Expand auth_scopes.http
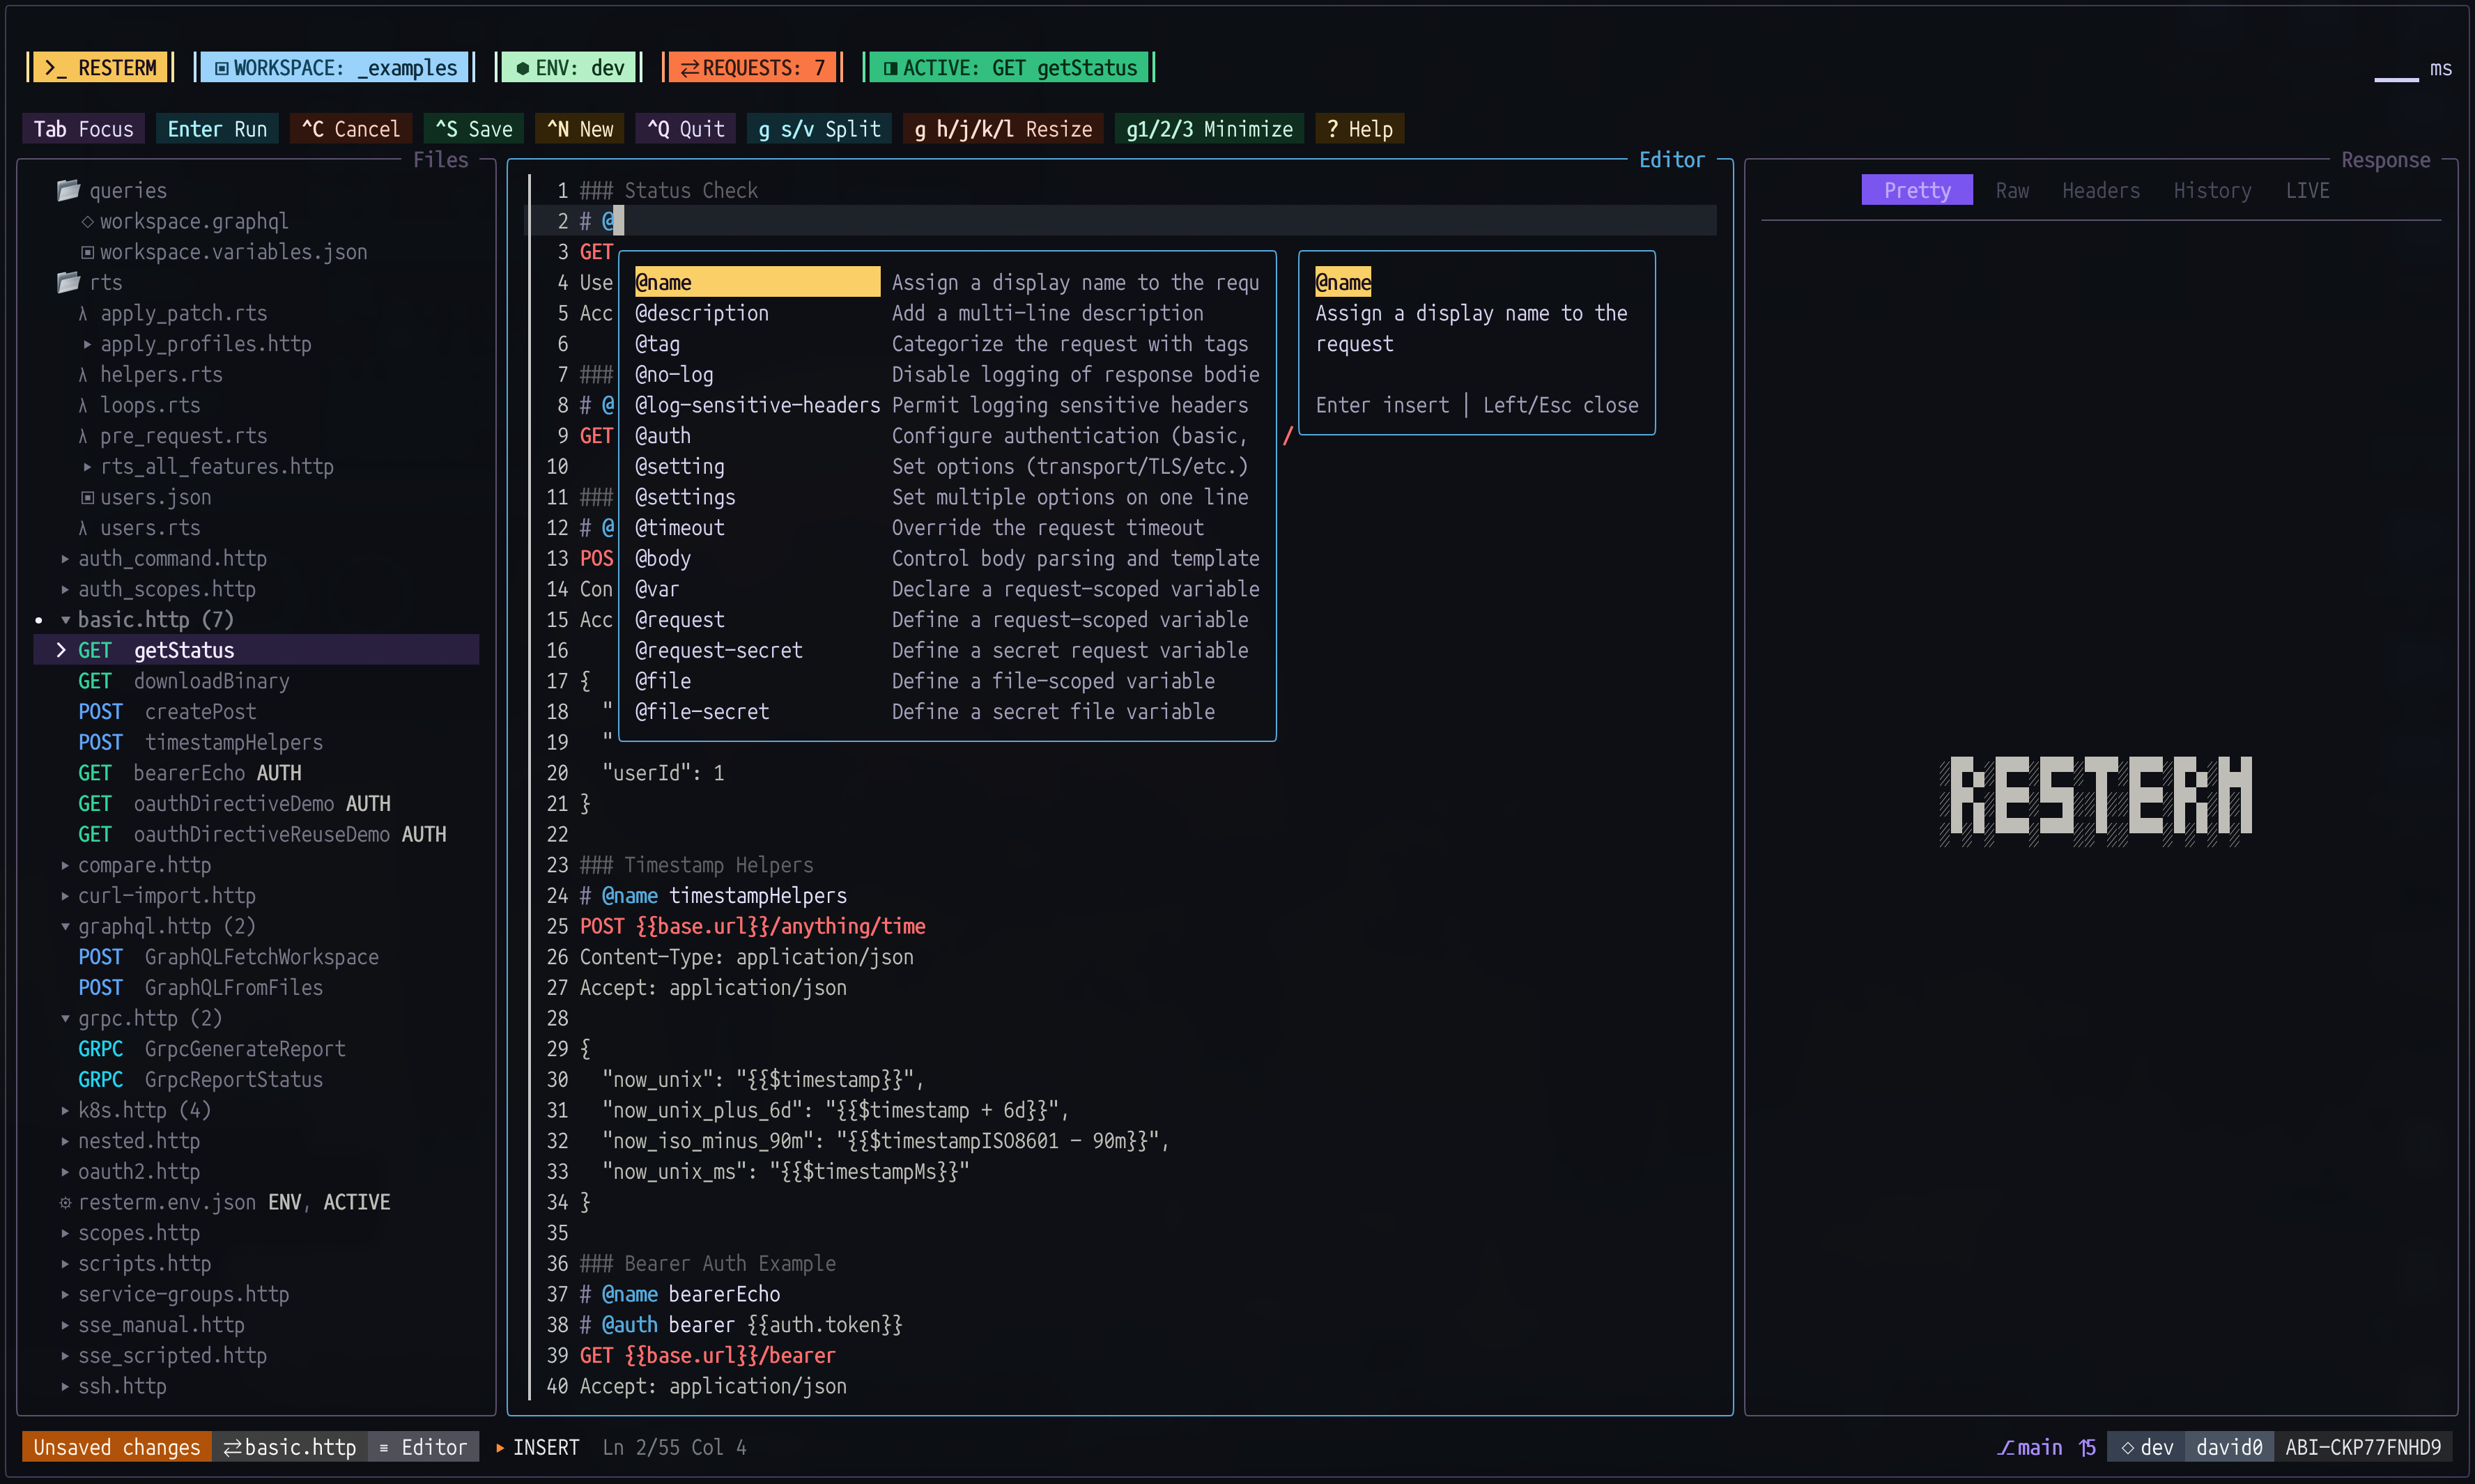Screen dimensions: 2475x1484 tap(65, 589)
